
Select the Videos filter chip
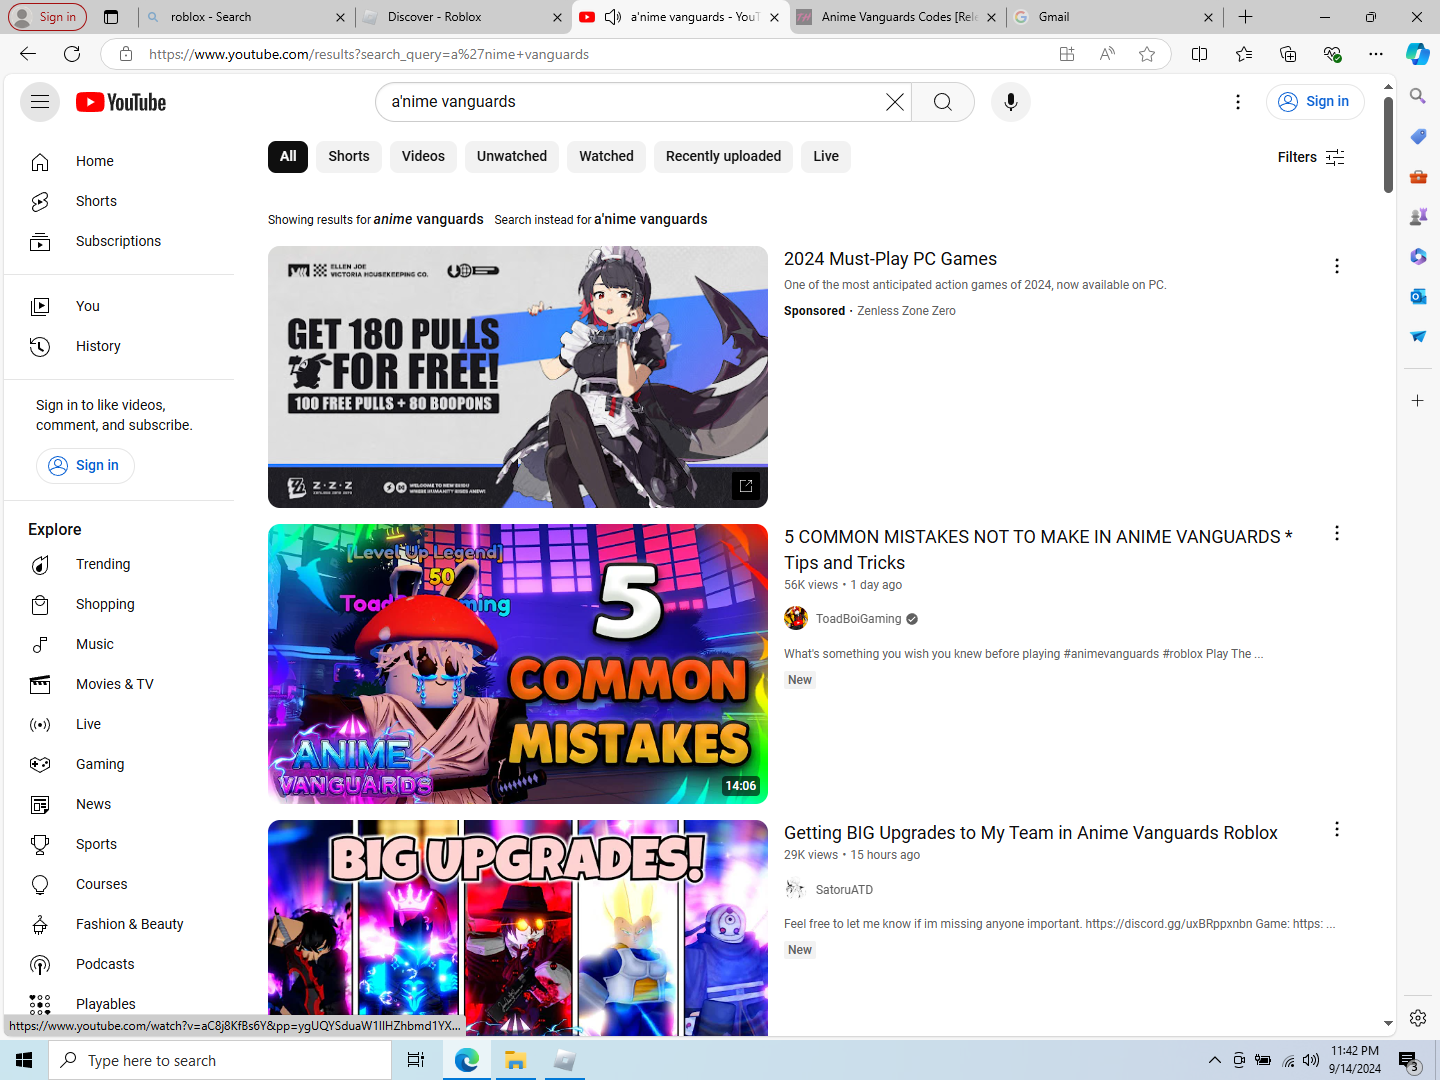[x=423, y=156]
